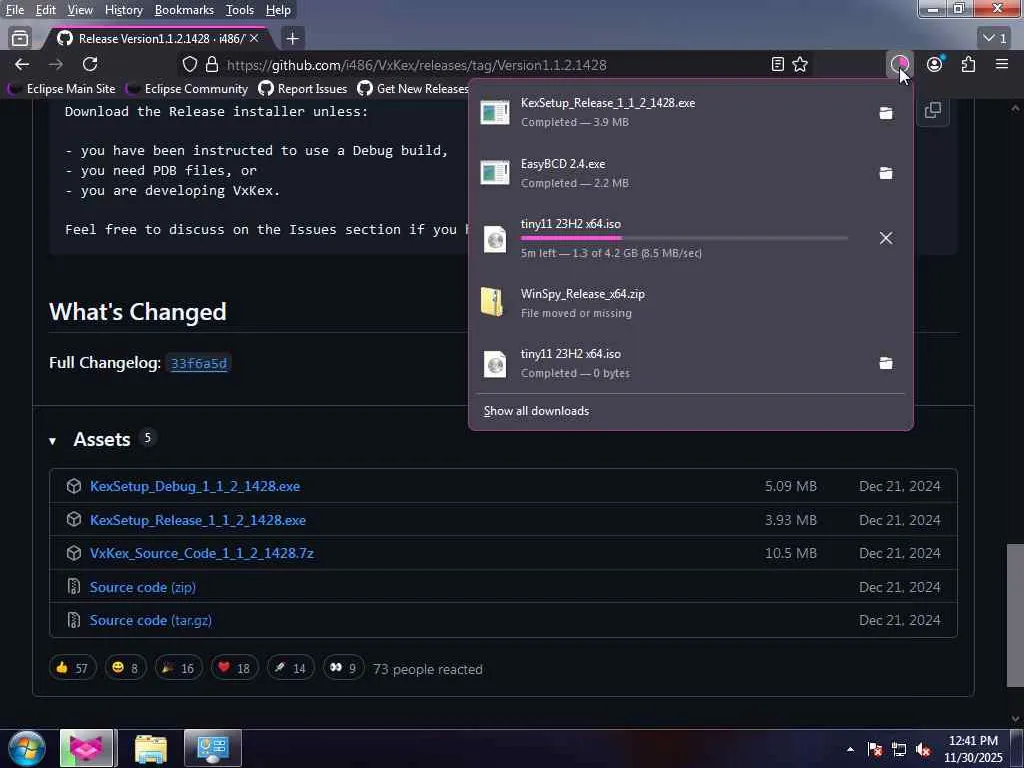Screen dimensions: 1024x768
Task: Download KexSetup_Debug_1_1_2_1428.exe asset
Action: [x=195, y=486]
